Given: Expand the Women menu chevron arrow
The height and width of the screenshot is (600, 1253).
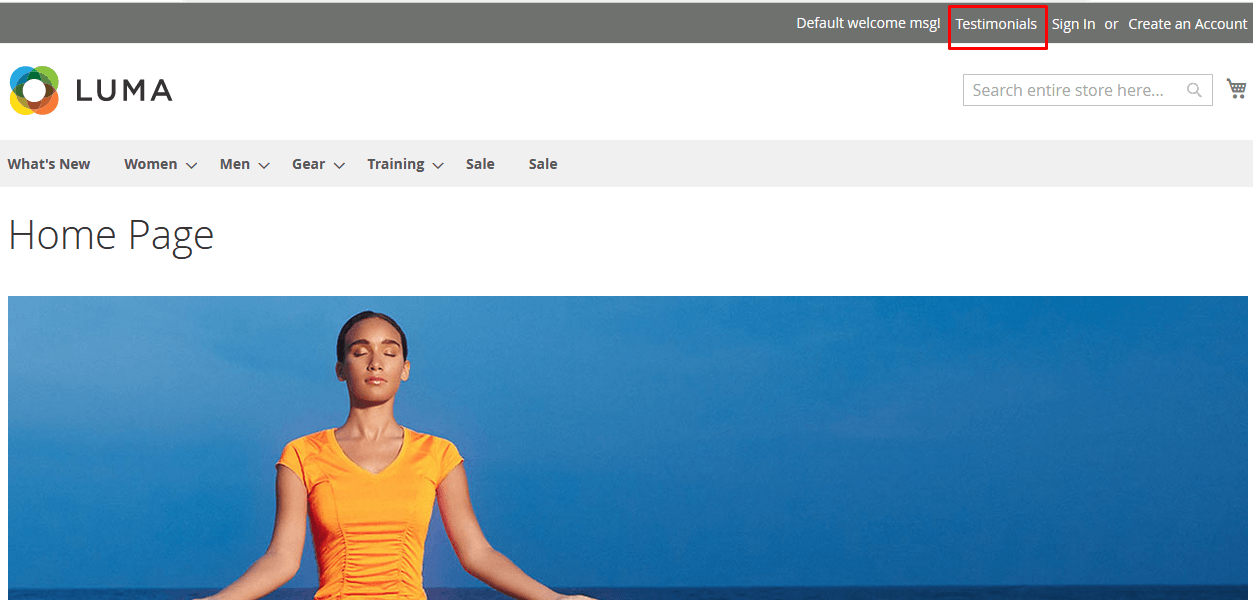Looking at the screenshot, I should pyautogui.click(x=191, y=165).
